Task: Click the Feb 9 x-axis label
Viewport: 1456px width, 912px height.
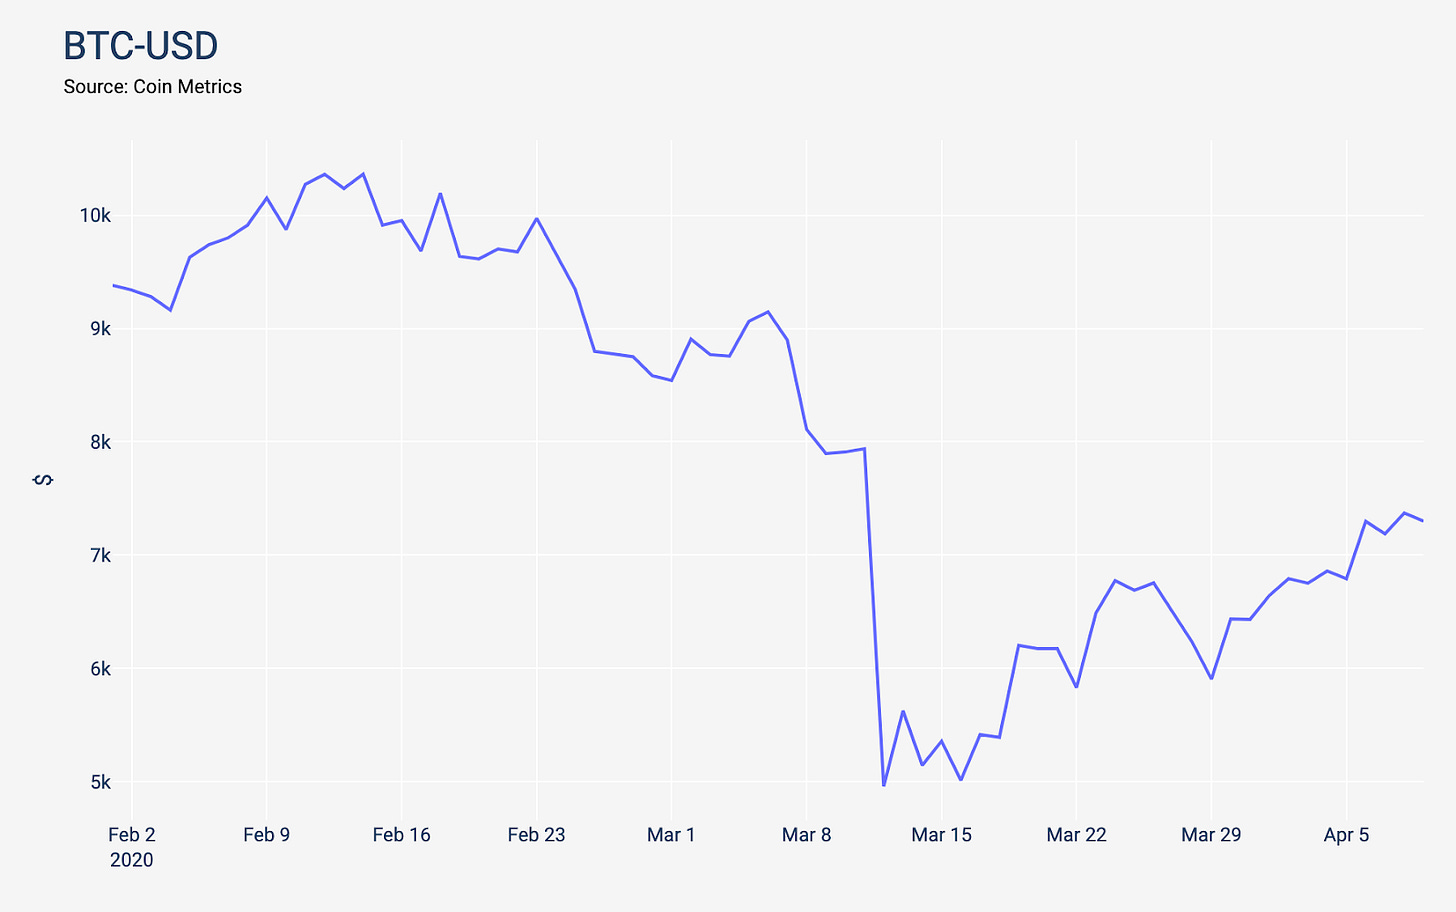Action: tap(266, 835)
